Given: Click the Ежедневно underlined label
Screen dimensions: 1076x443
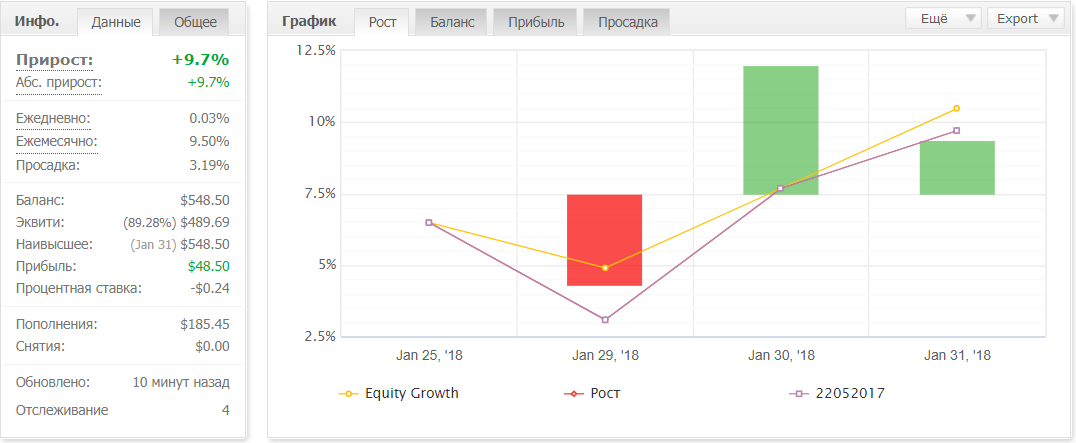Looking at the screenshot, I should pyautogui.click(x=53, y=119).
